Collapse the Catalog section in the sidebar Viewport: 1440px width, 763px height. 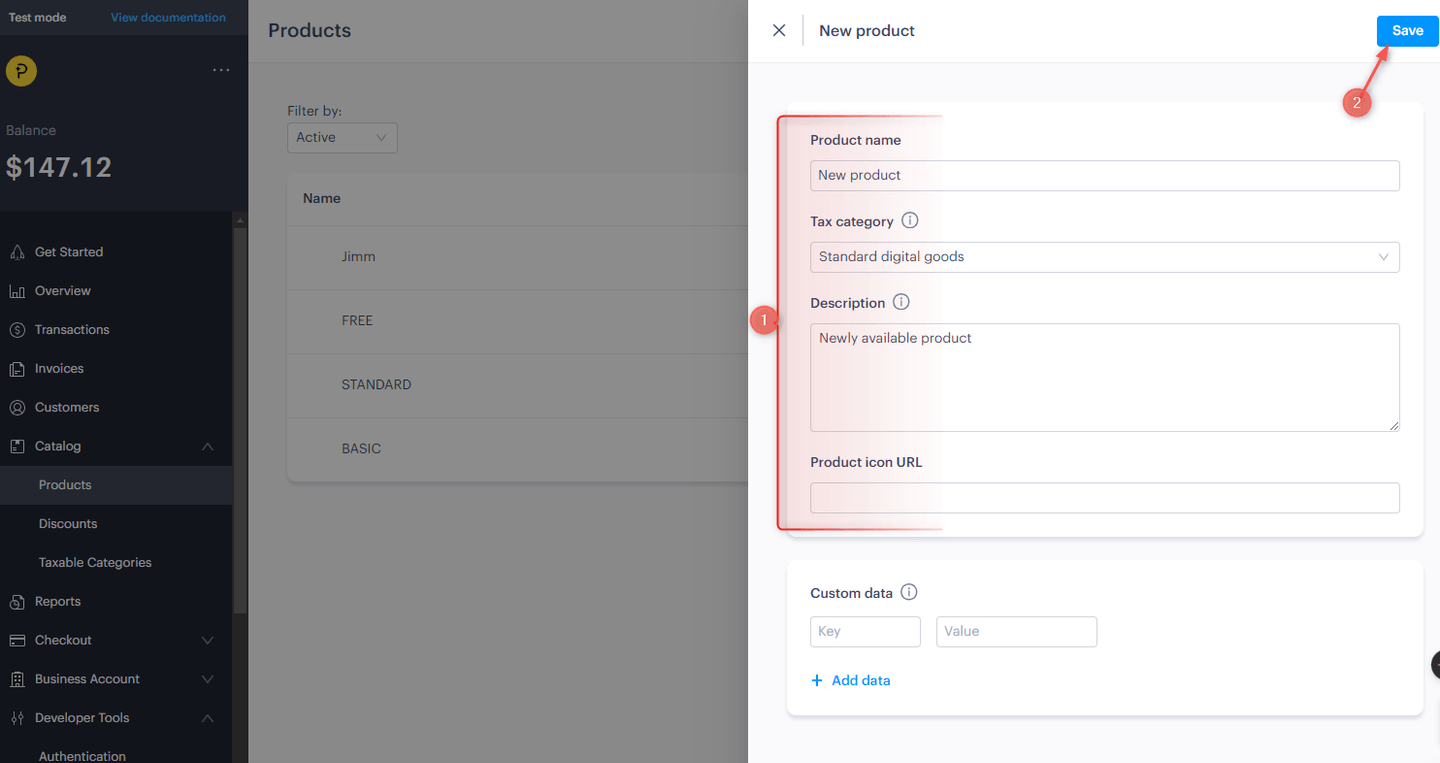pos(207,446)
